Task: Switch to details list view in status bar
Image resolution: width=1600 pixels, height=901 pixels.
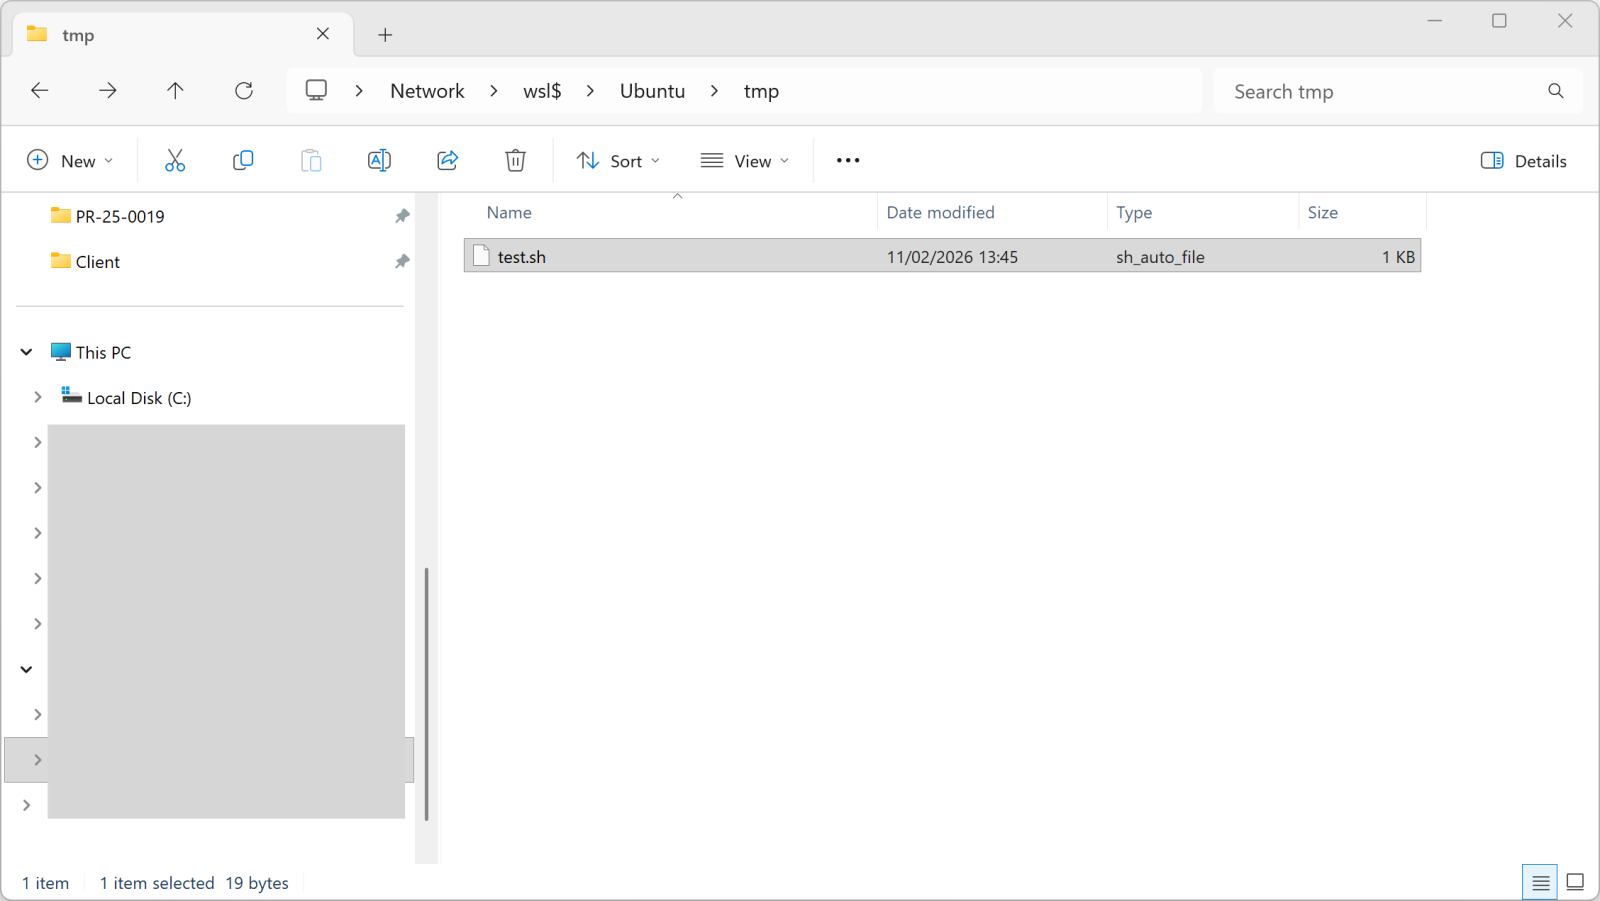Action: click(x=1540, y=882)
